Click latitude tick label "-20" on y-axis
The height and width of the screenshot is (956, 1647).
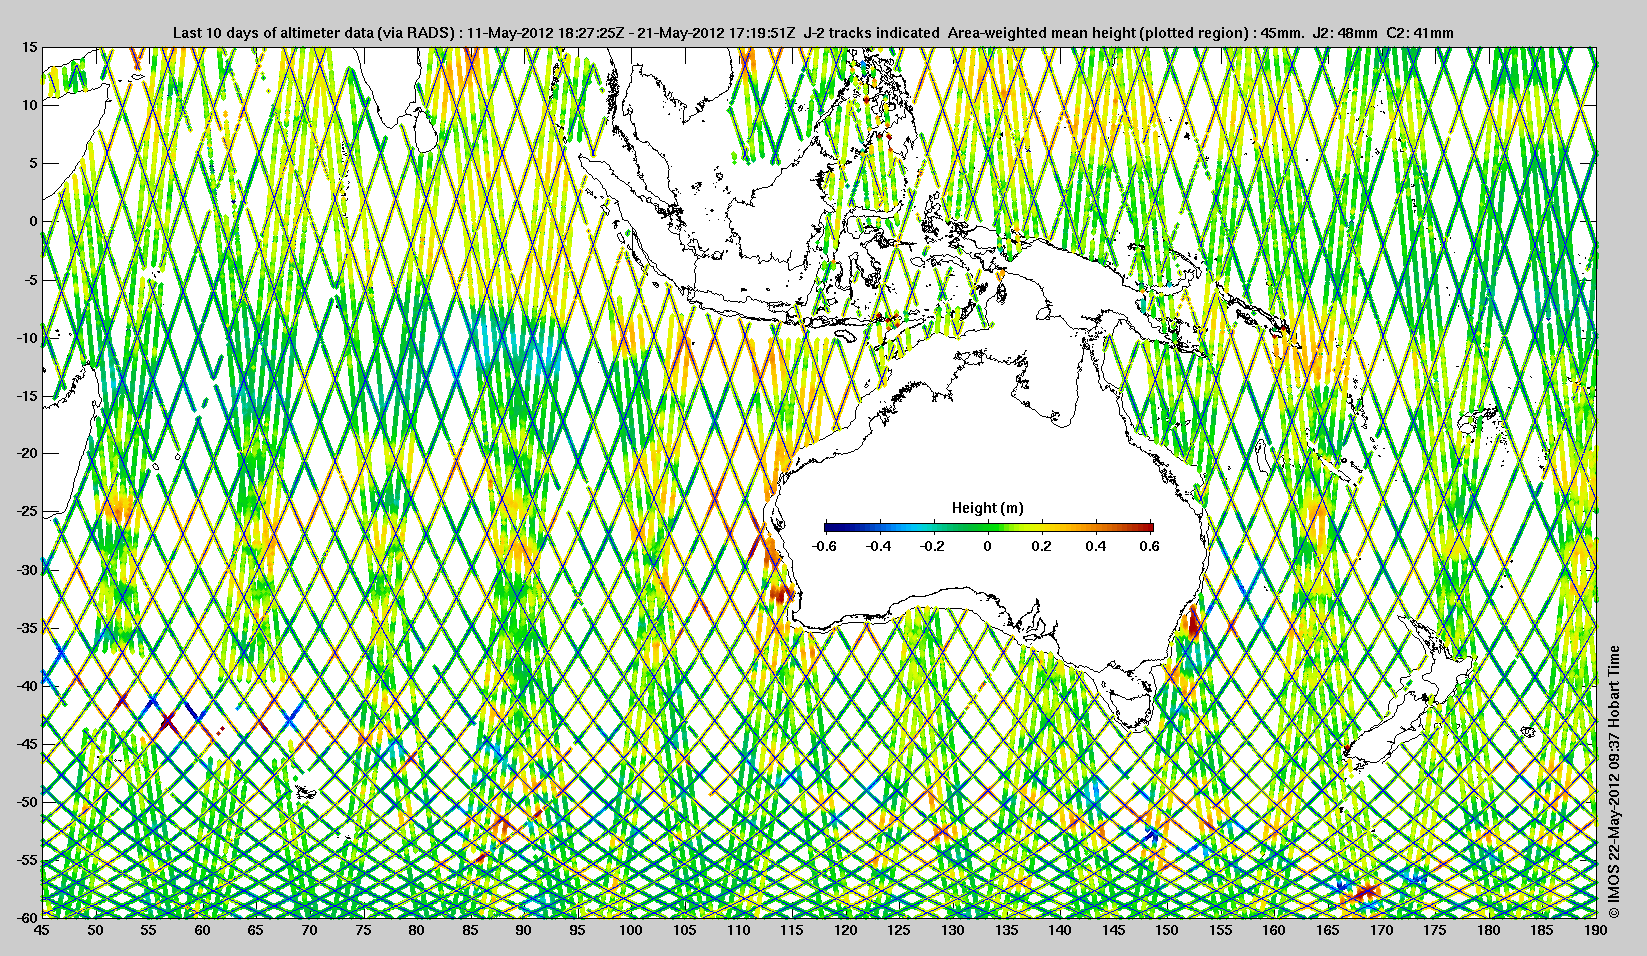27,453
